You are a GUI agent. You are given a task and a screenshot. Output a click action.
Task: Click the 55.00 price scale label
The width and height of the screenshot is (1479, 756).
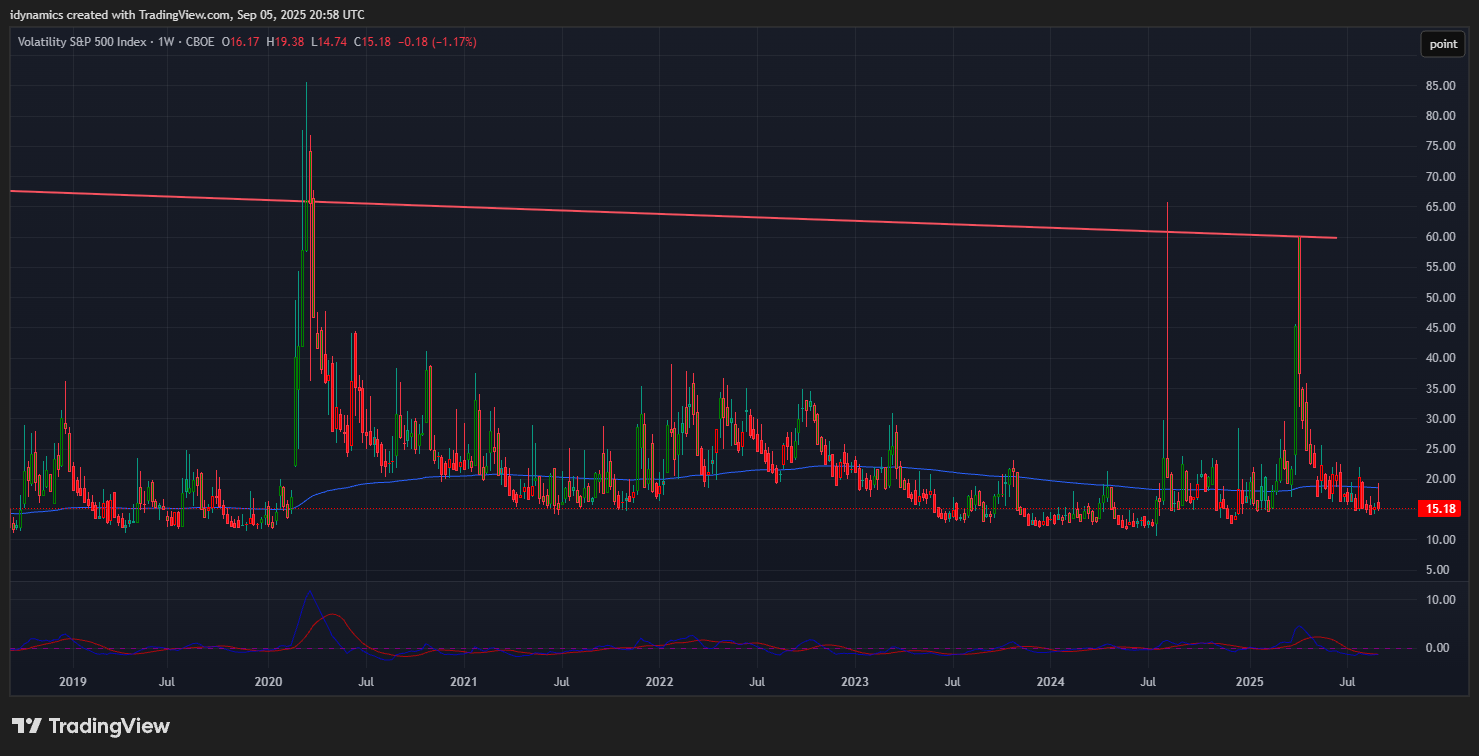1440,267
